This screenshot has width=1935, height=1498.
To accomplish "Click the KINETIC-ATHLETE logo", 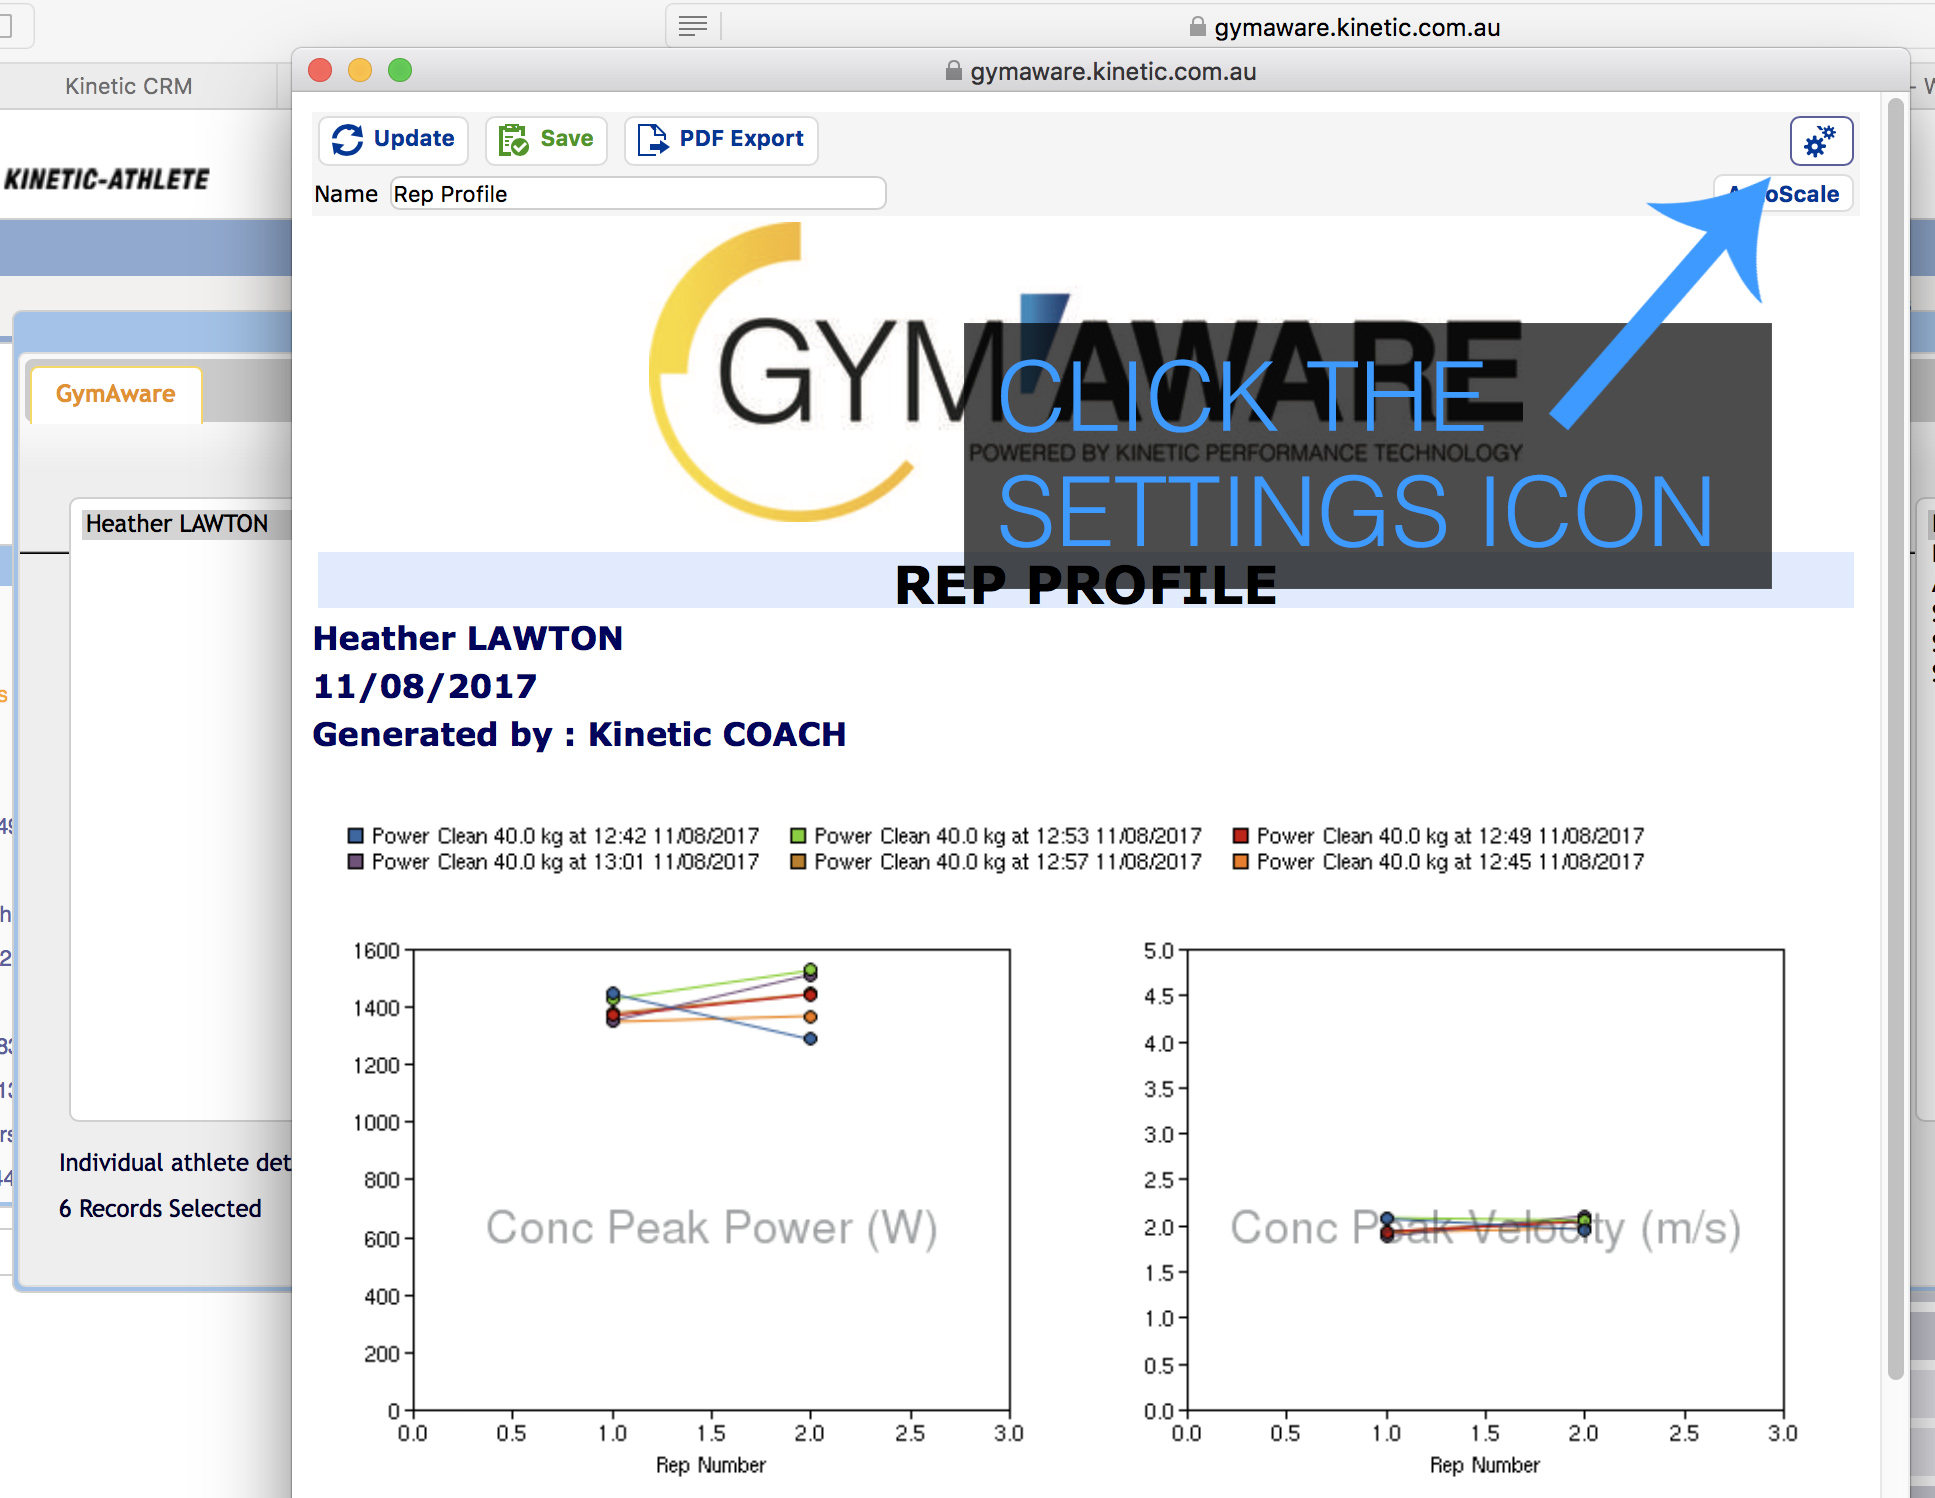I will tap(107, 179).
